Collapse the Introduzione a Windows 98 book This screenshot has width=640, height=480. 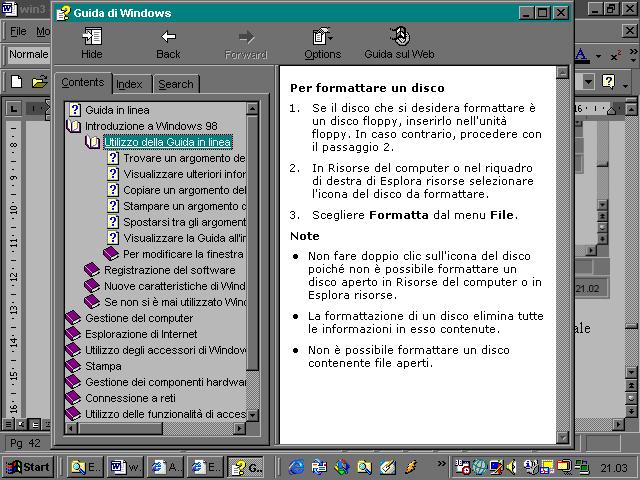click(x=74, y=126)
